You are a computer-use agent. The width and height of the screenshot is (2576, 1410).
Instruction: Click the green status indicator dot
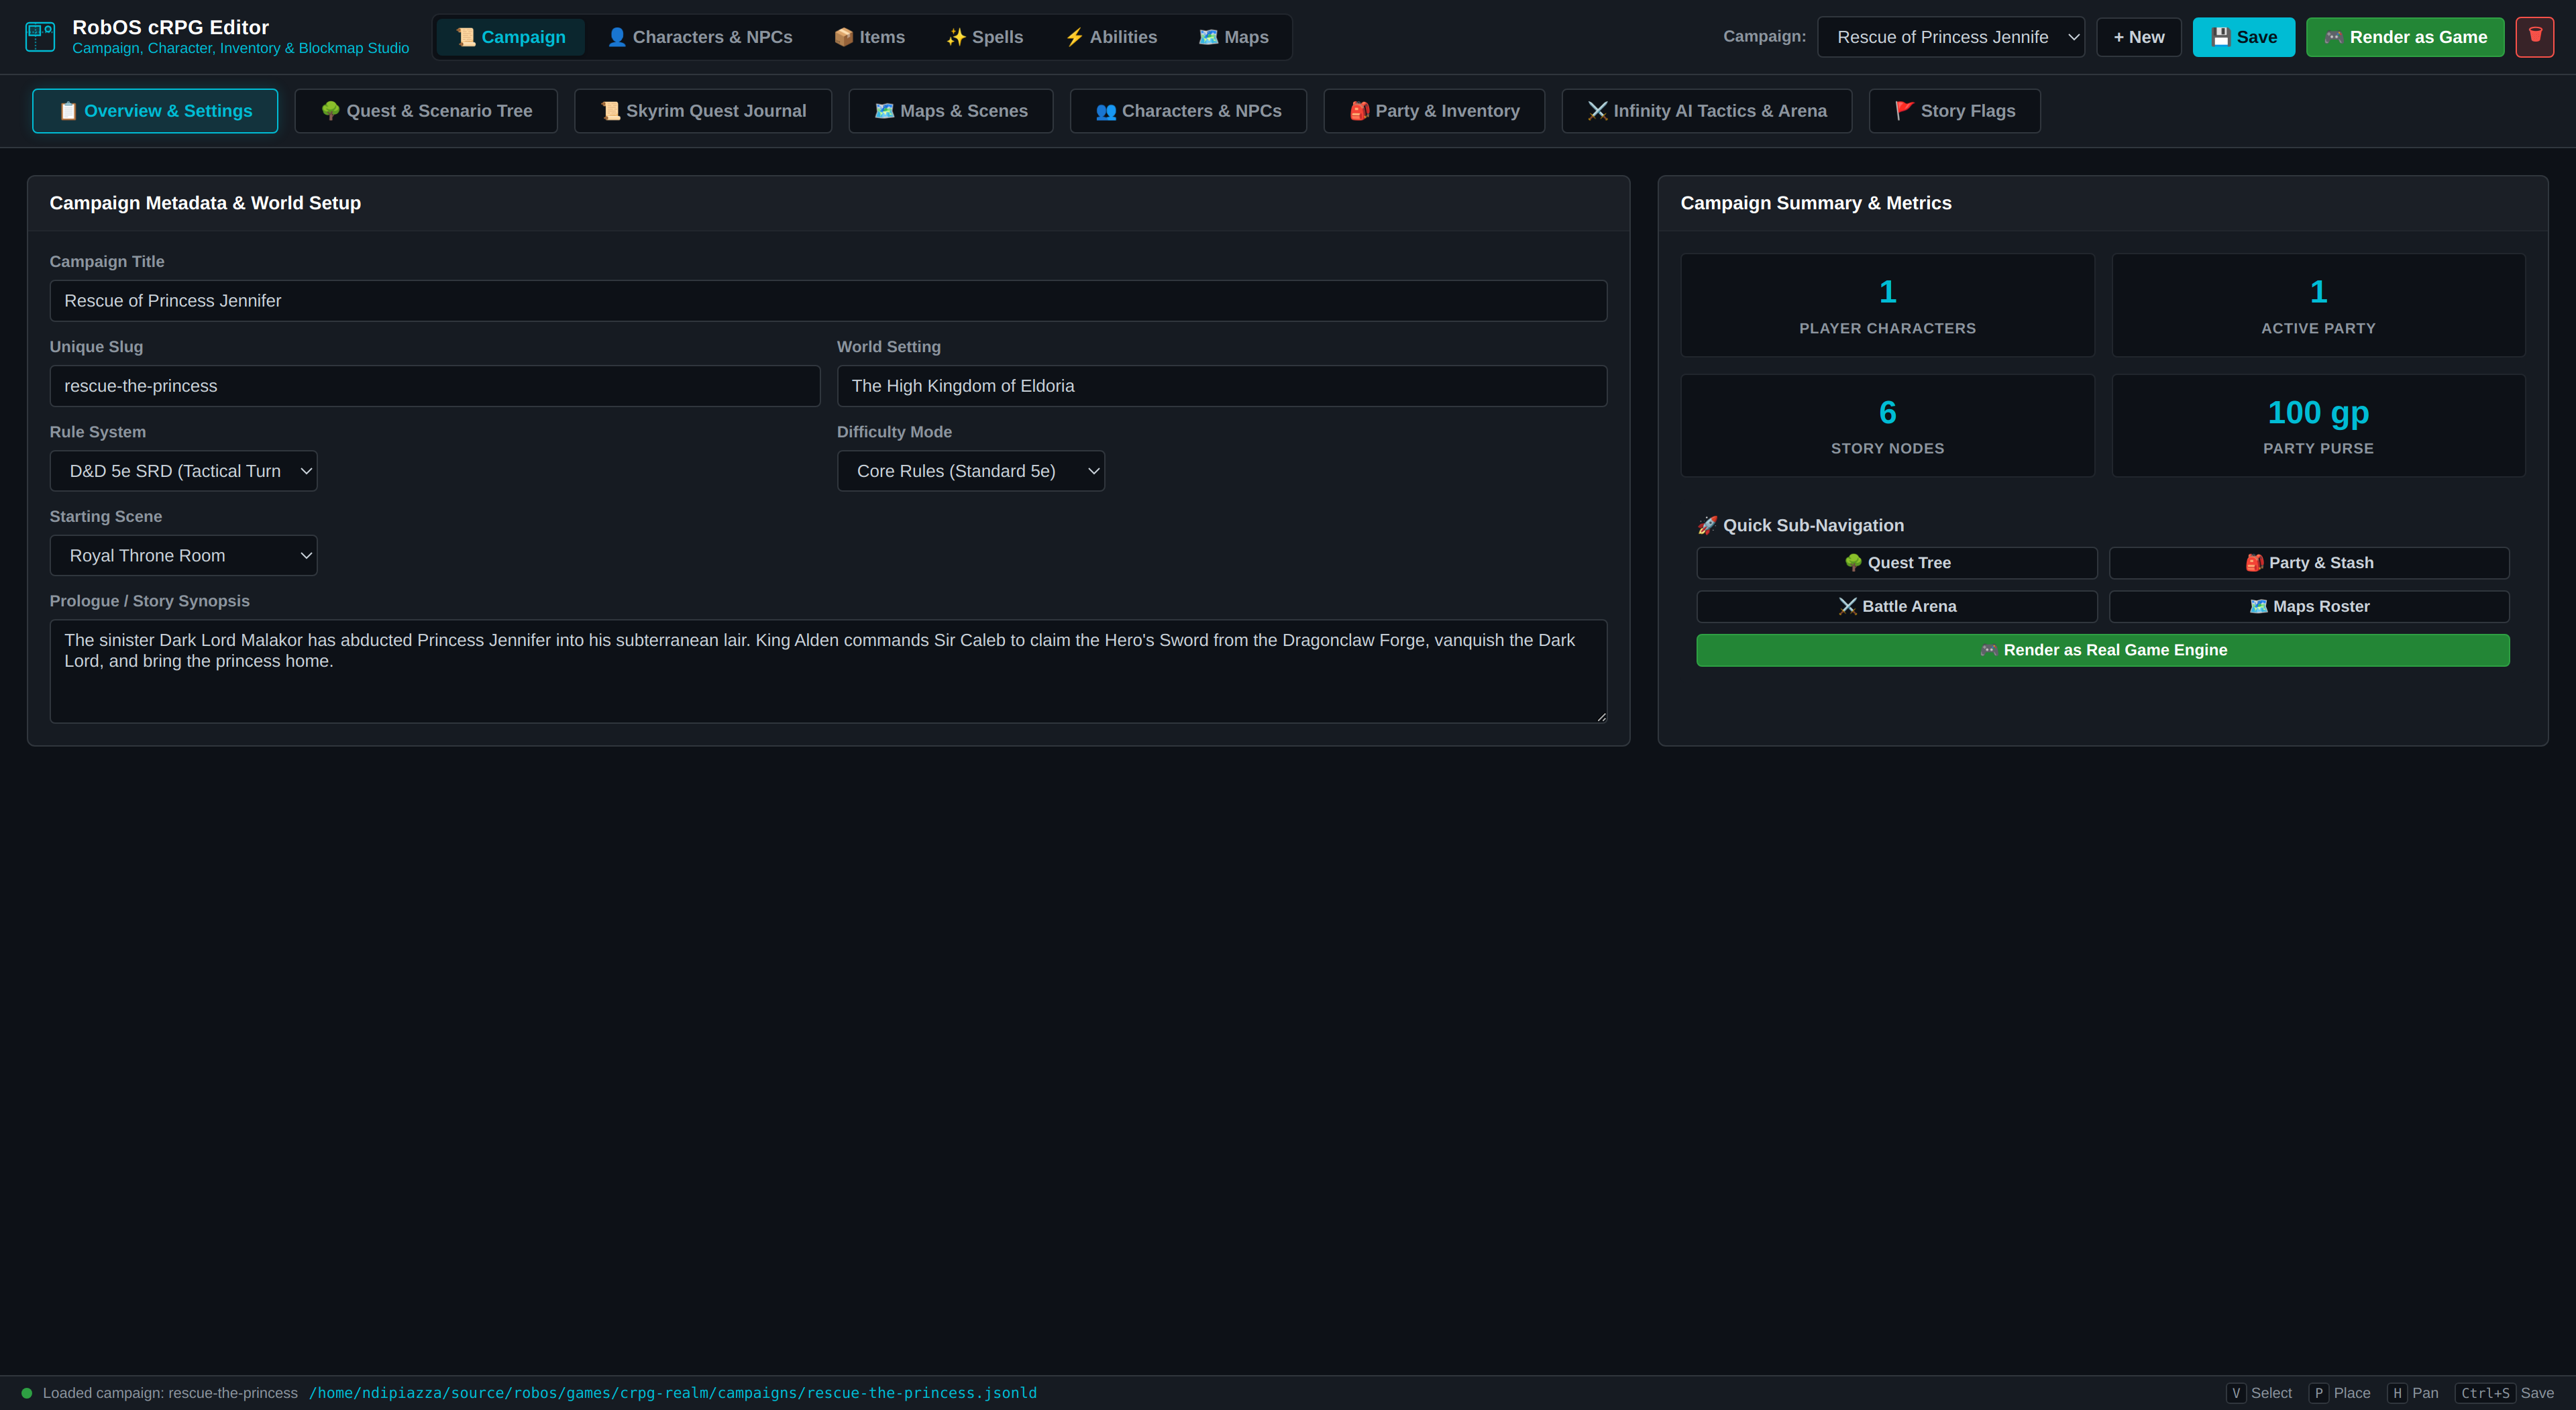27,1393
